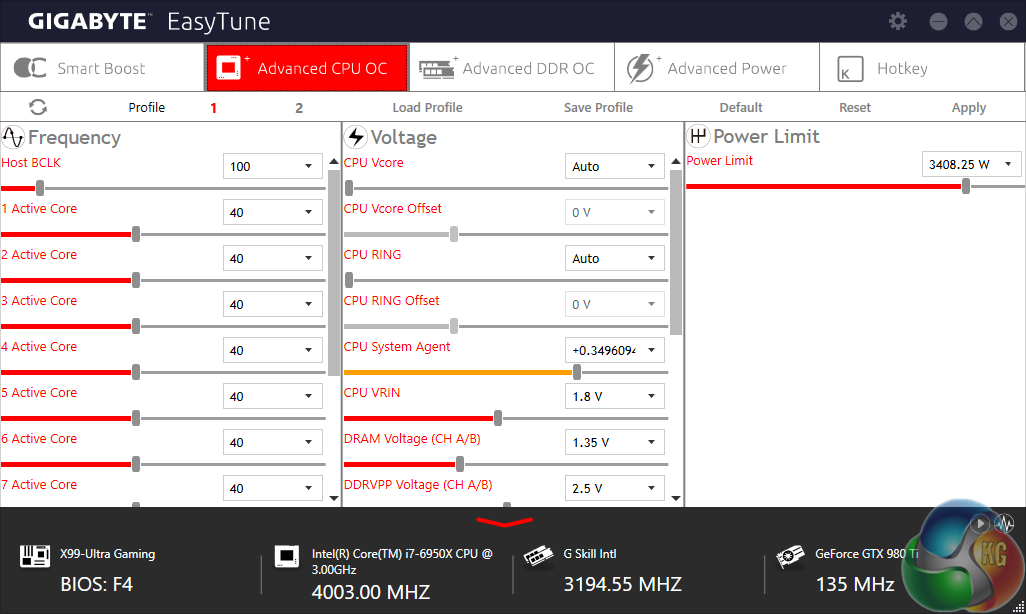
Task: Click the Power Limit section icon
Action: 698,136
